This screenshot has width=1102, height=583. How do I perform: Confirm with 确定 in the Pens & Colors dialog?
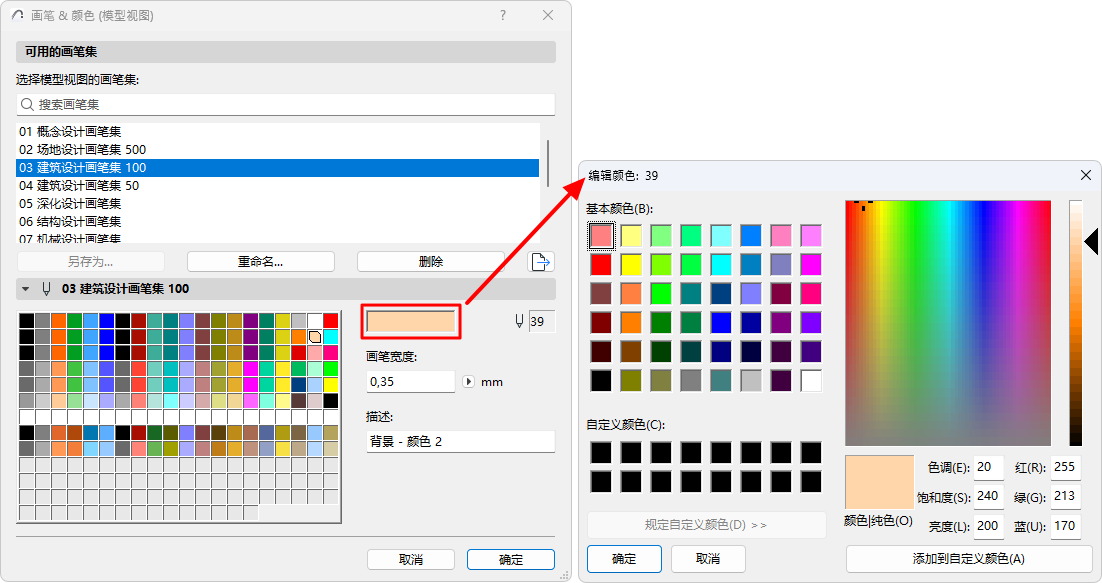pos(510,559)
